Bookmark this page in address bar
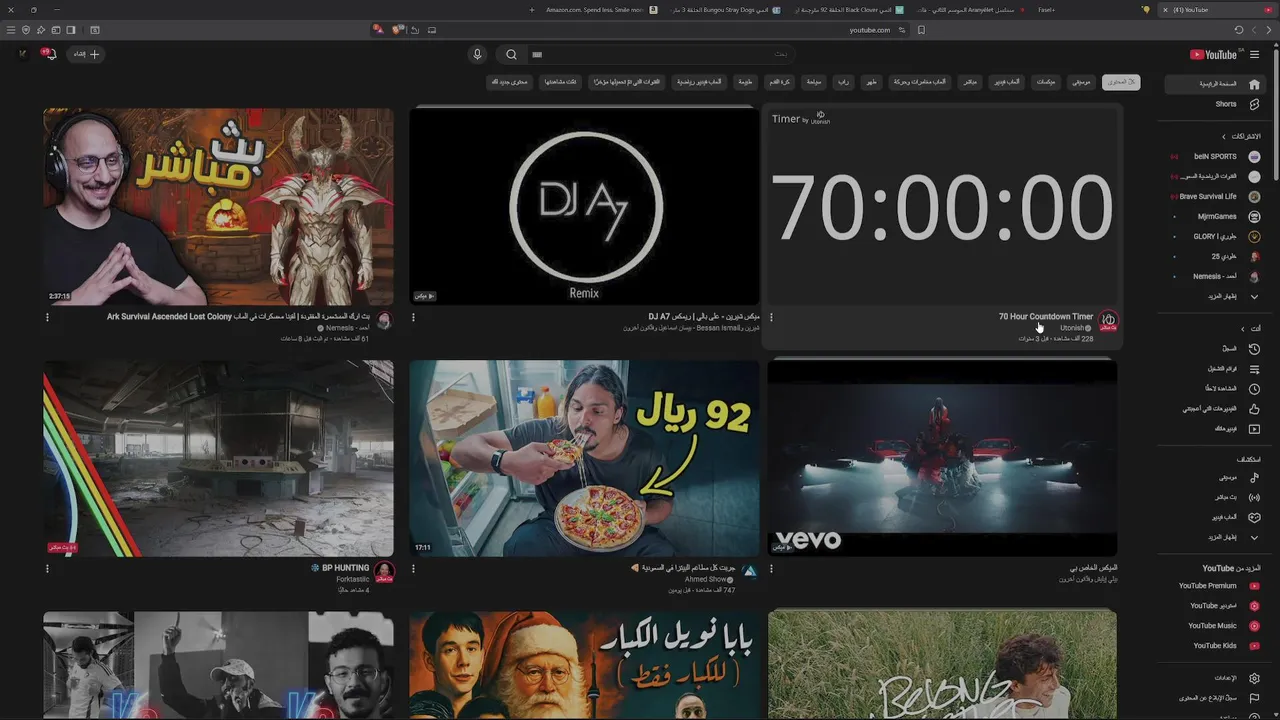The height and width of the screenshot is (720, 1280). (921, 30)
